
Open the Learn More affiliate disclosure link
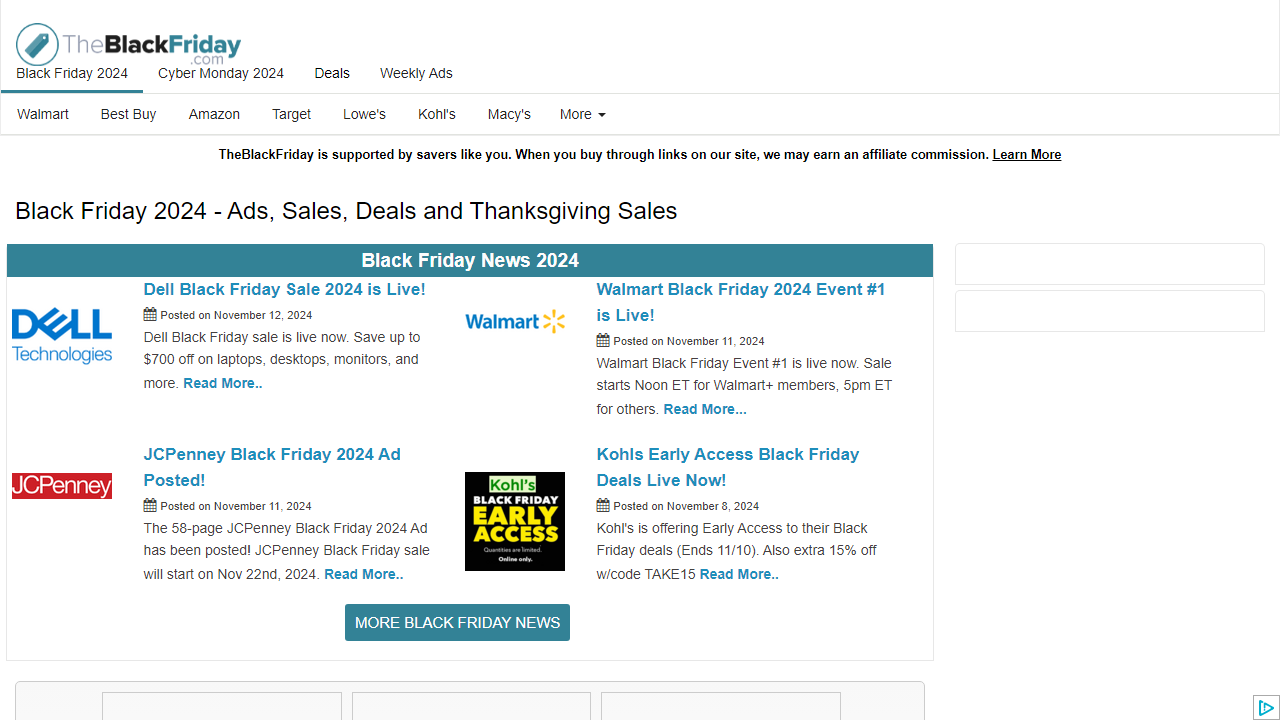click(x=1026, y=154)
